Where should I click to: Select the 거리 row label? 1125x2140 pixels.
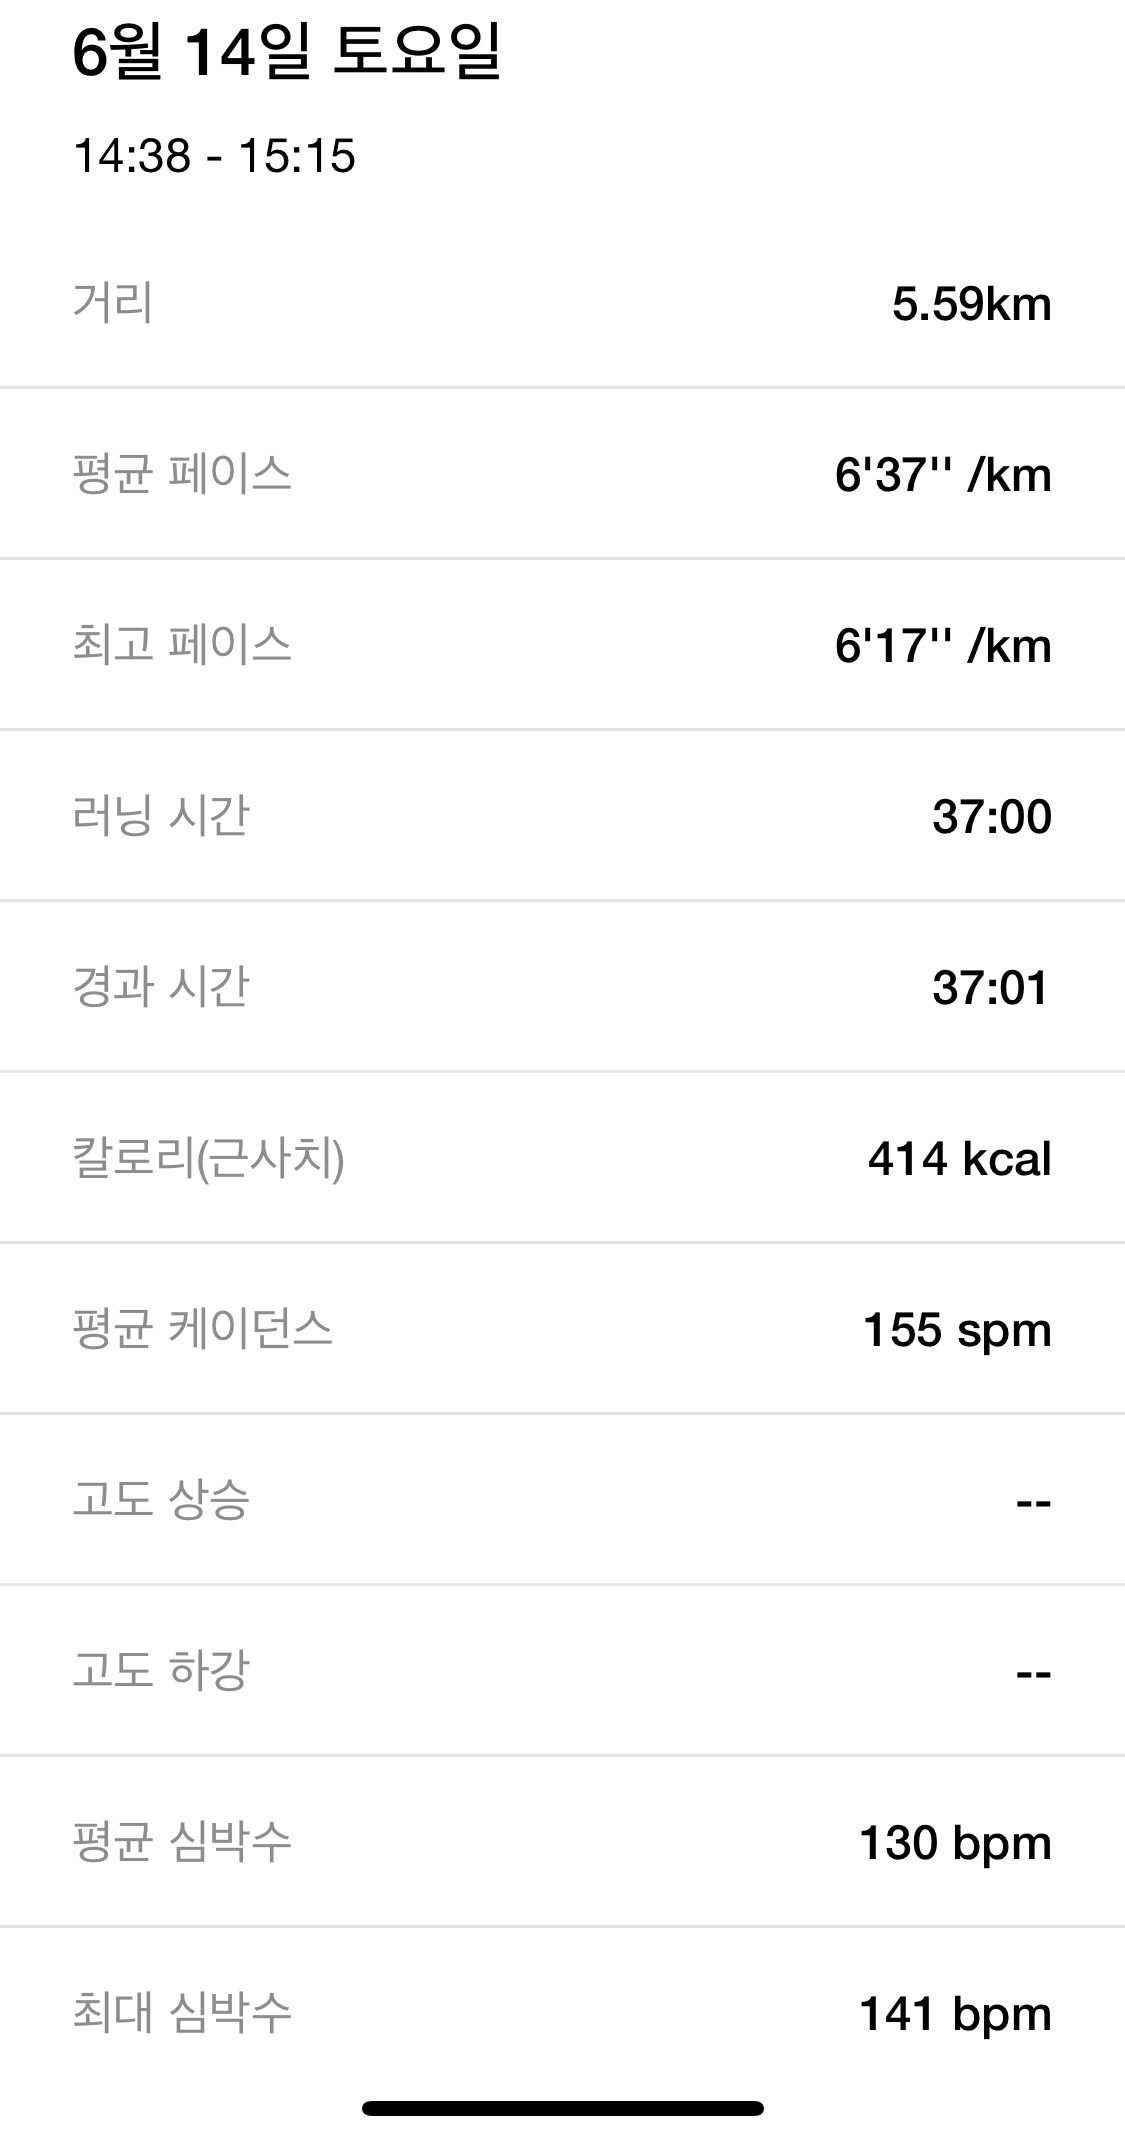(x=112, y=302)
